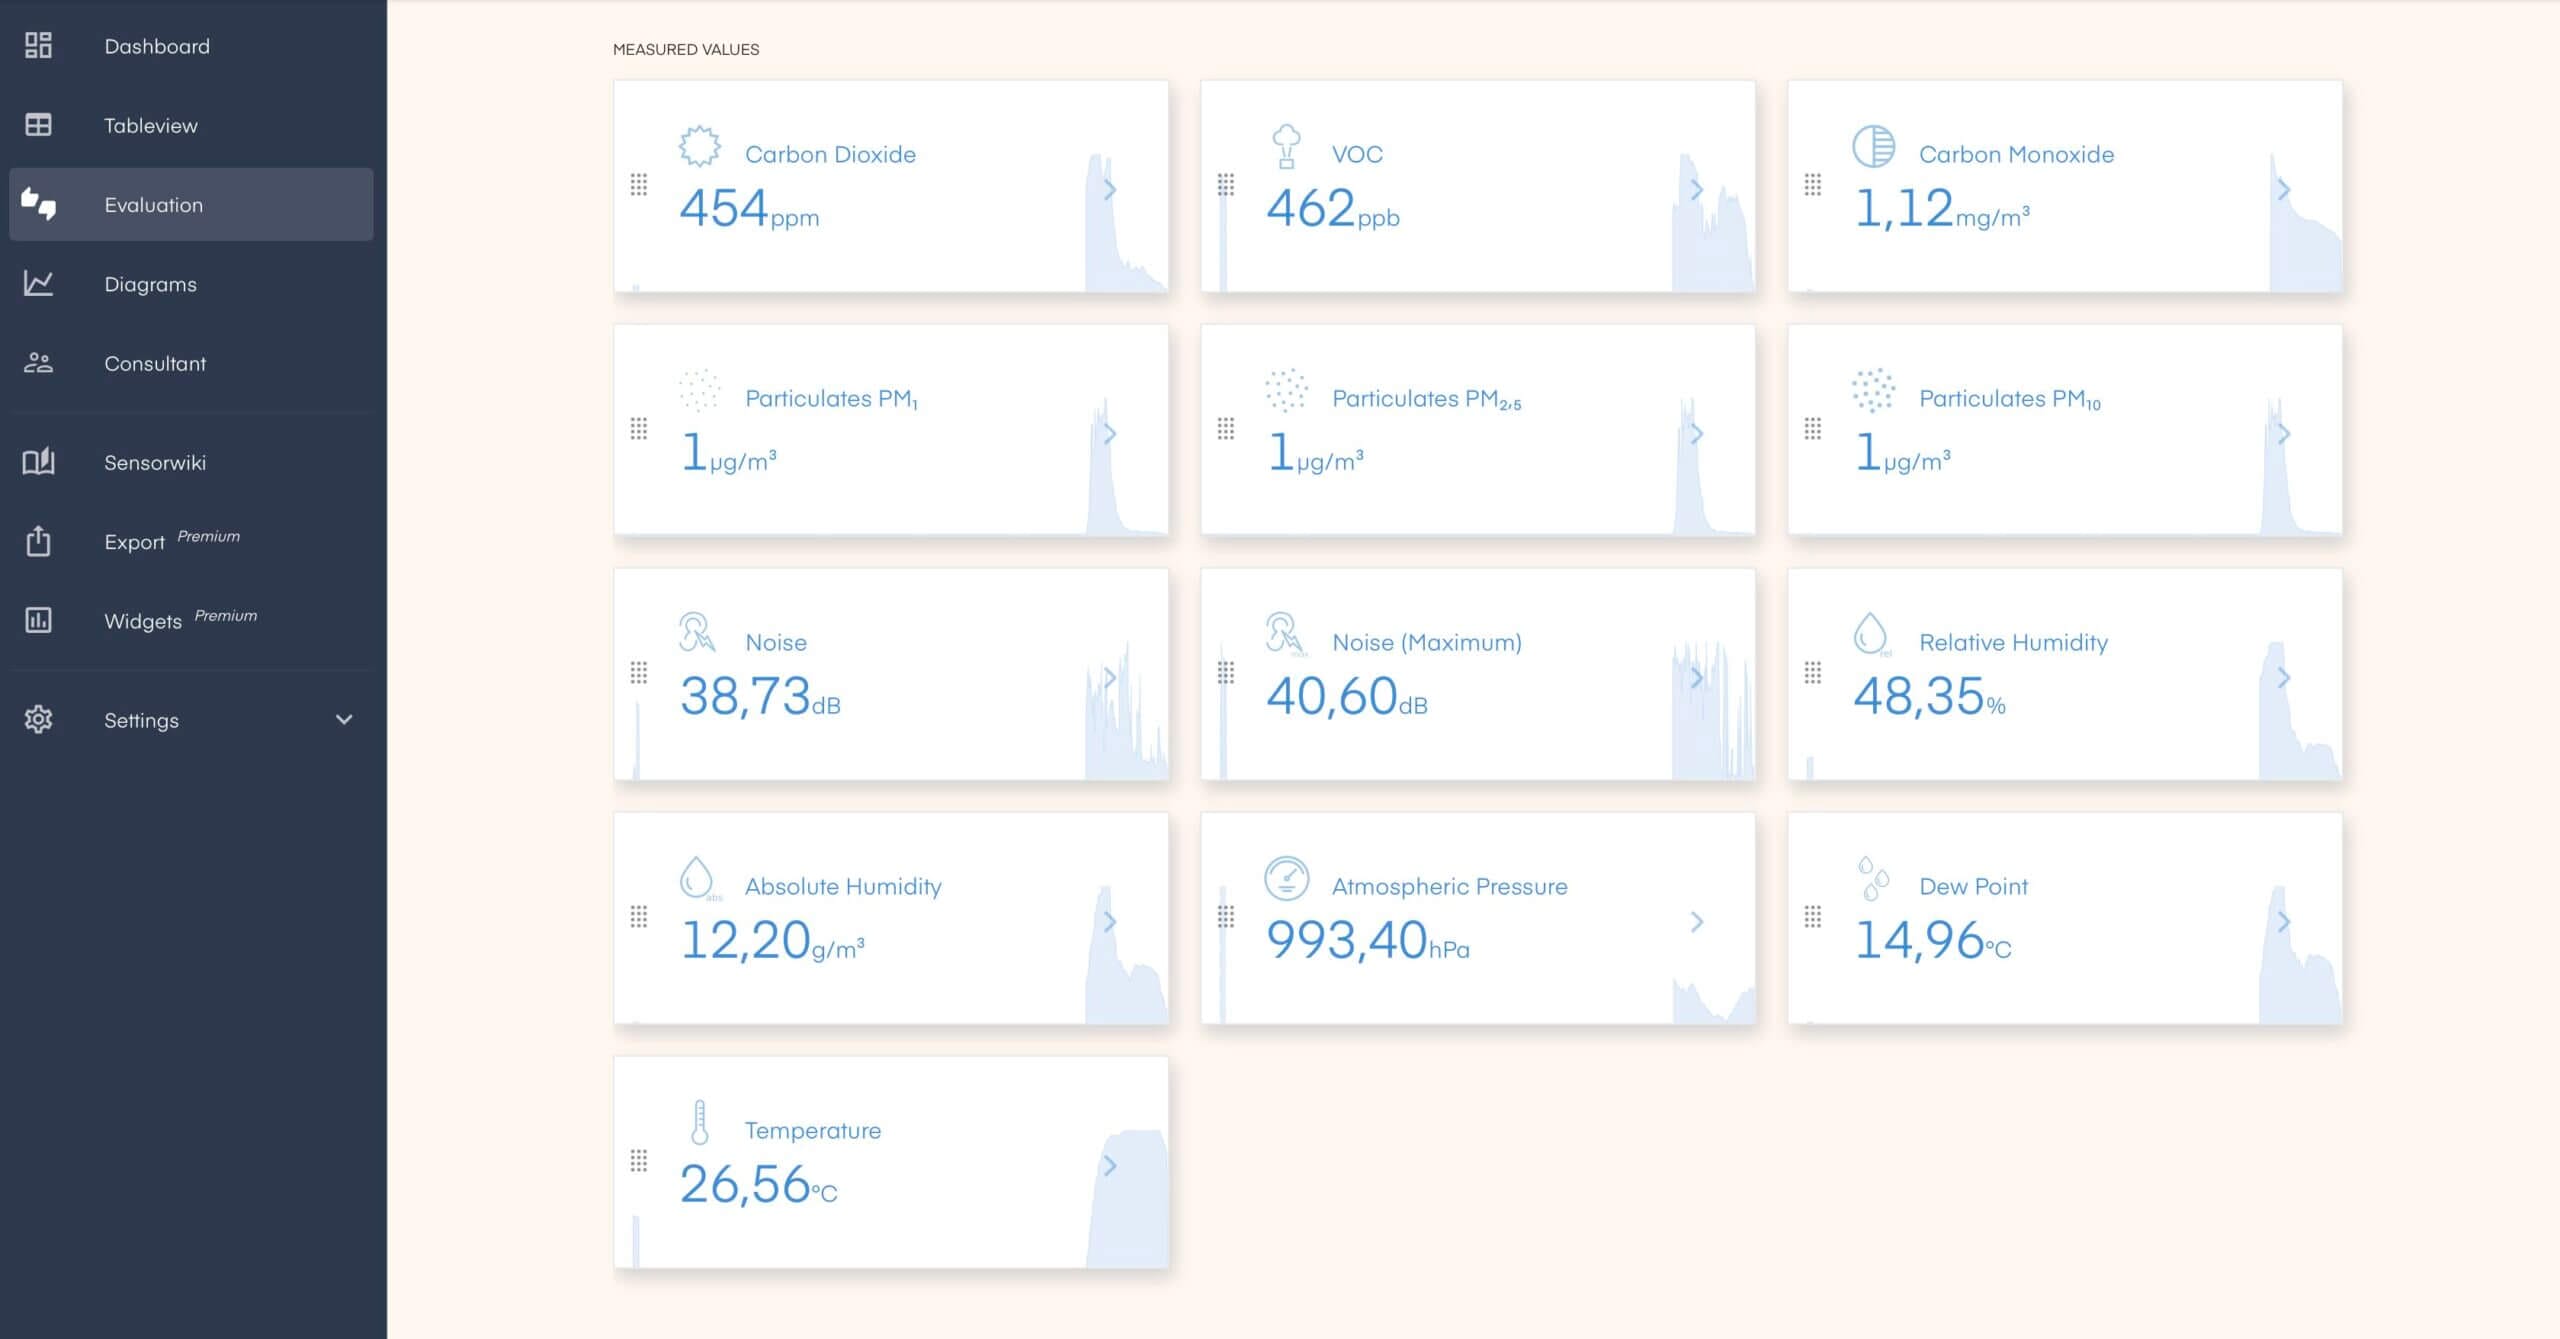Image resolution: width=2560 pixels, height=1339 pixels.
Task: Click the Tableview table icon
Action: tap(38, 125)
